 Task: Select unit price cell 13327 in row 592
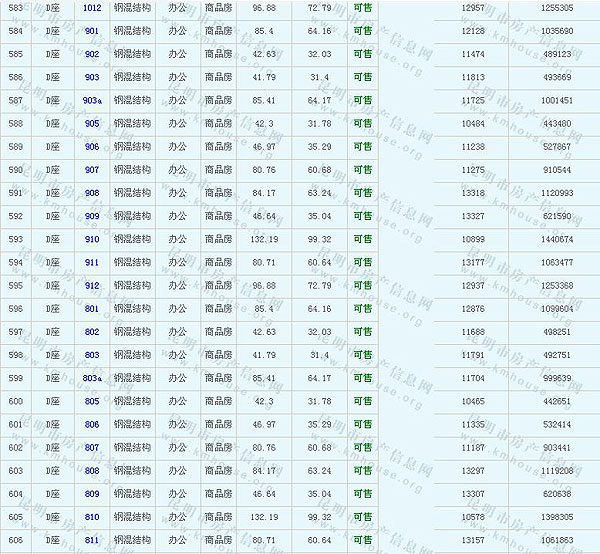474,216
